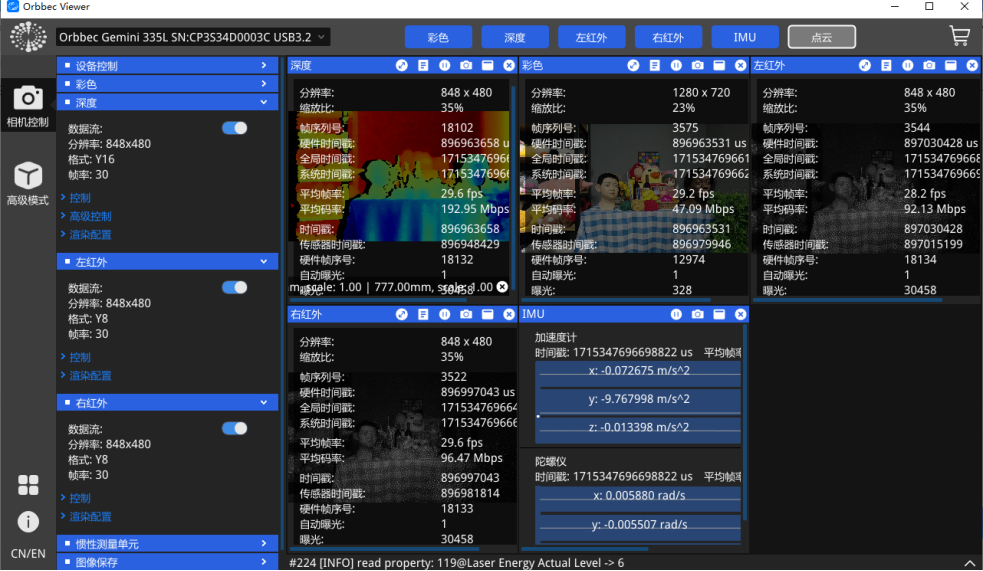Turn off the 左红外 data stream
Viewport: 983px width, 571px height.
point(234,287)
